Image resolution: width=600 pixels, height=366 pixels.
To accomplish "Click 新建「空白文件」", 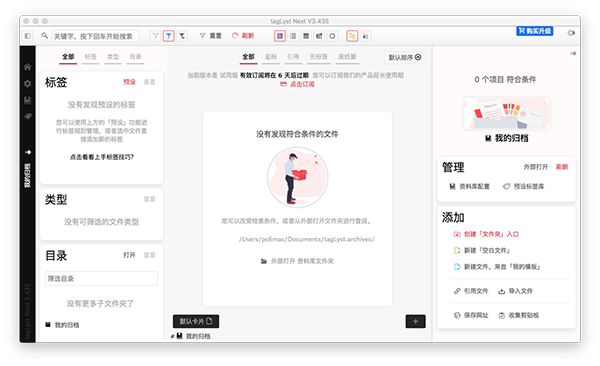I will (482, 250).
